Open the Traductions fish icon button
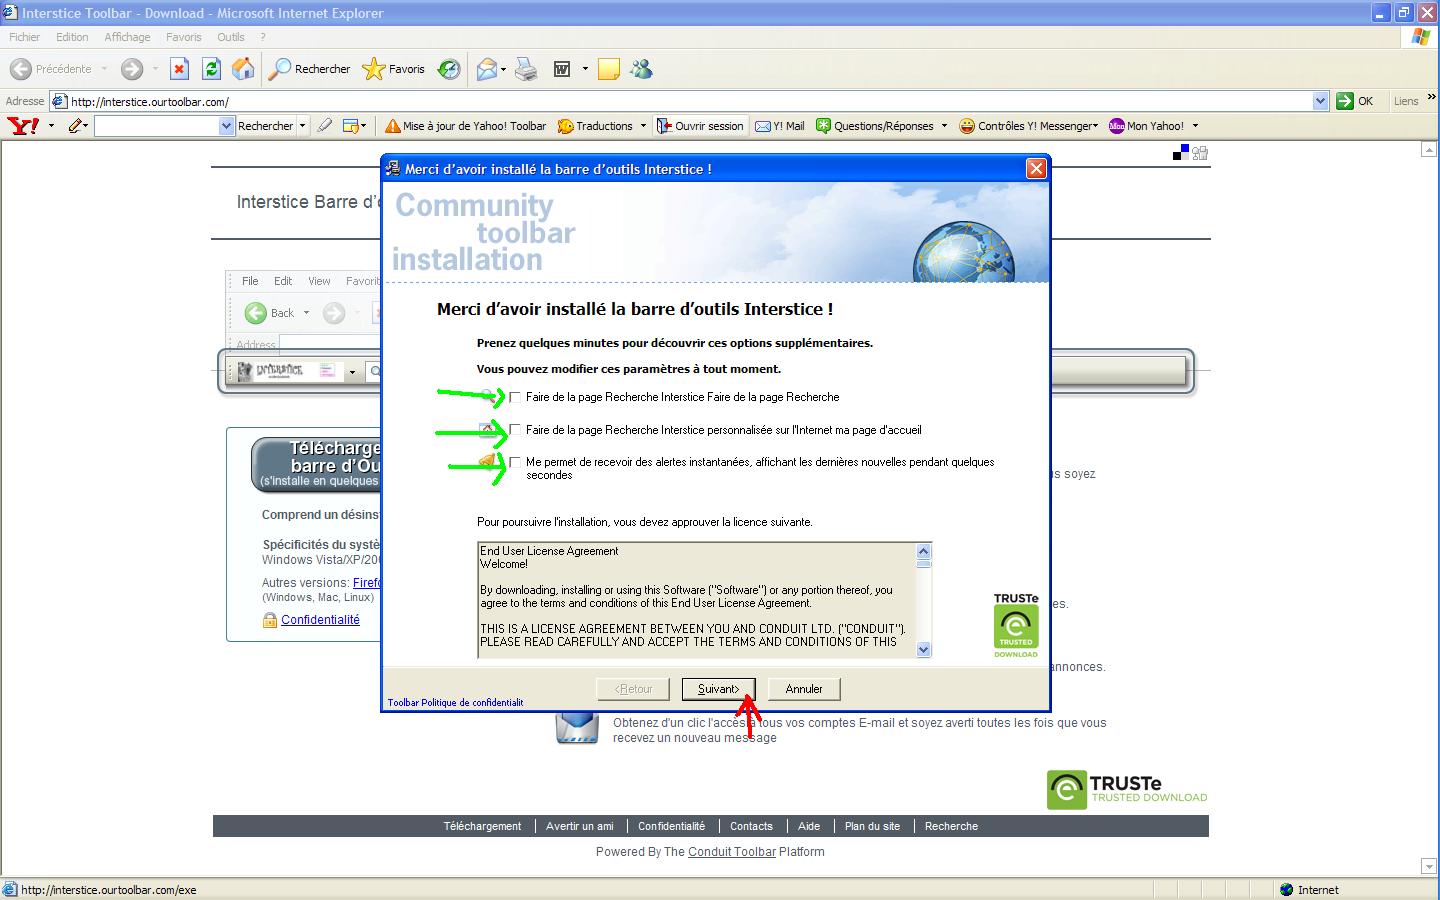 pyautogui.click(x=596, y=126)
